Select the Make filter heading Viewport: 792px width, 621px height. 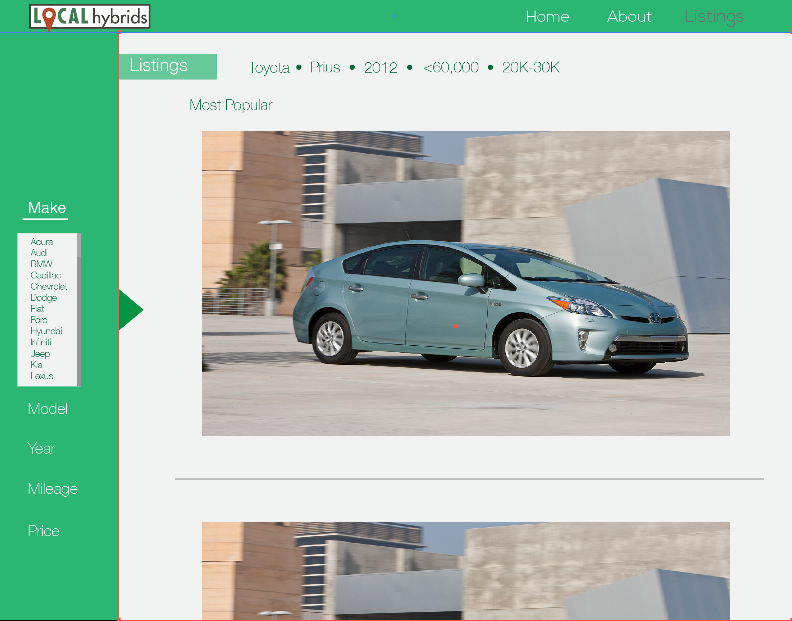tap(46, 208)
